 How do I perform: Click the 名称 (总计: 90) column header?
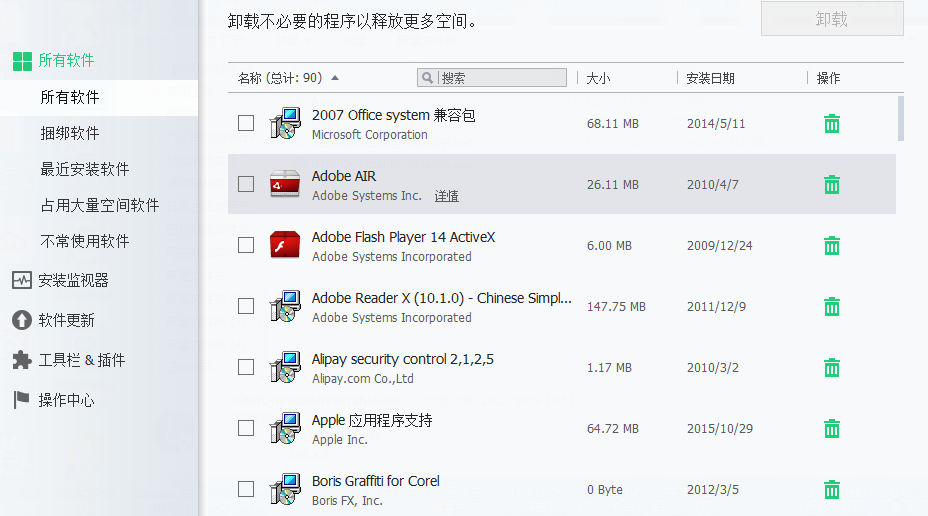click(x=279, y=78)
